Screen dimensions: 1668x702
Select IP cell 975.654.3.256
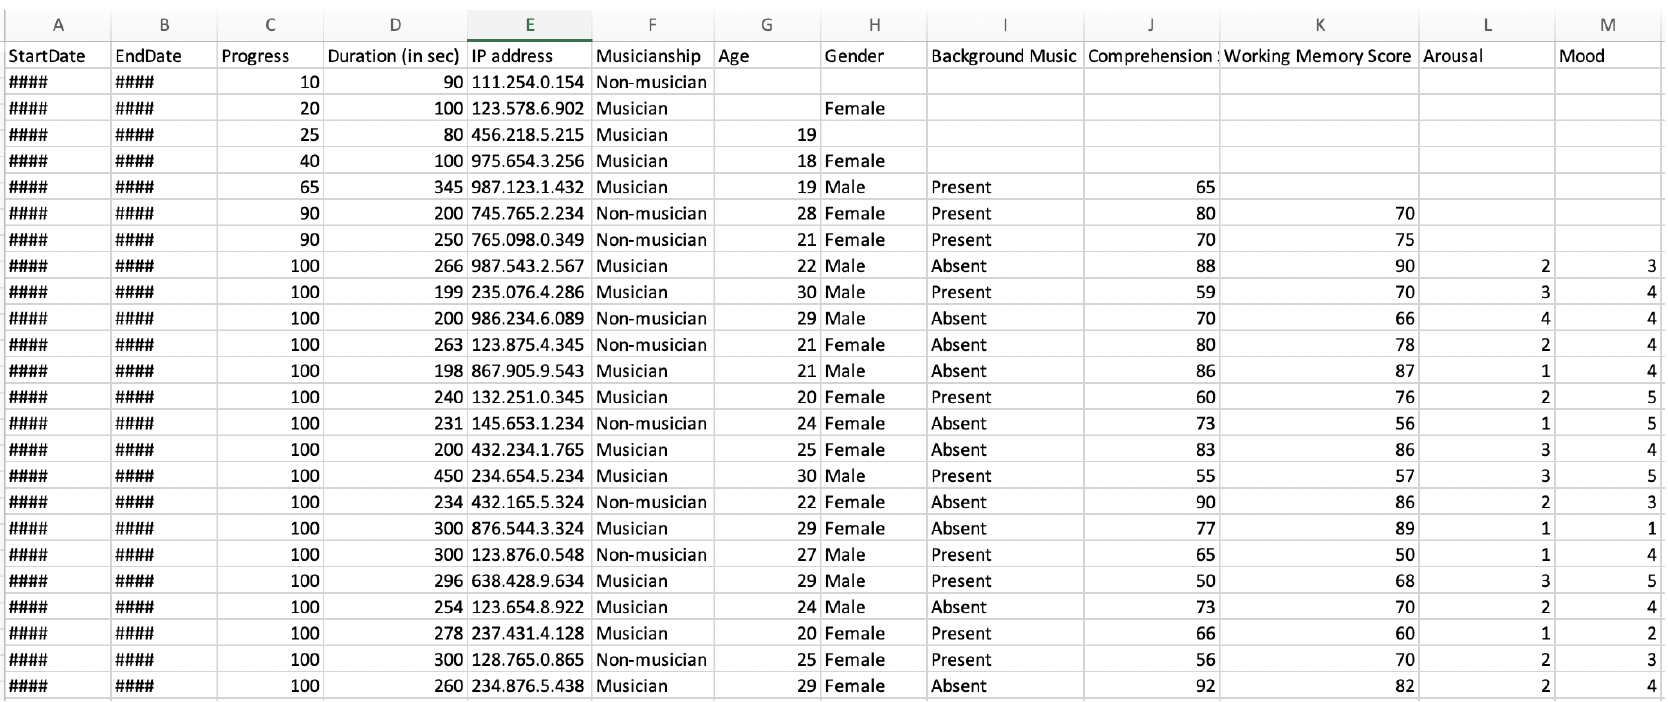tap(530, 161)
